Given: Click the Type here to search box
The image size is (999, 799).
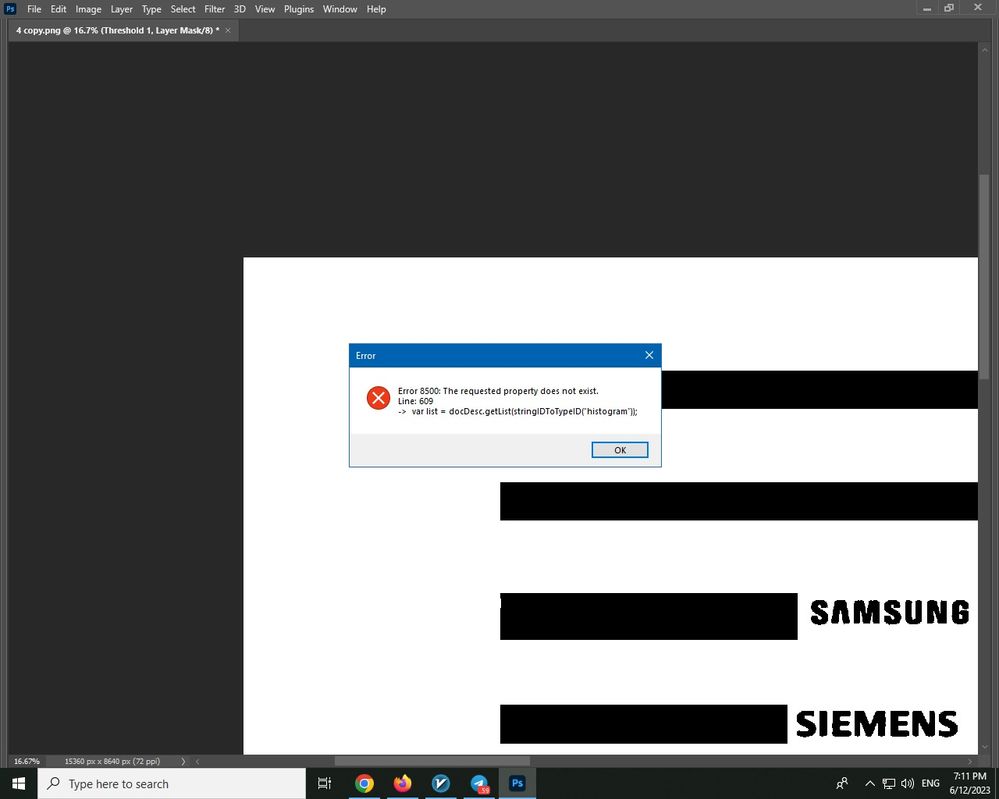Looking at the screenshot, I should point(171,784).
